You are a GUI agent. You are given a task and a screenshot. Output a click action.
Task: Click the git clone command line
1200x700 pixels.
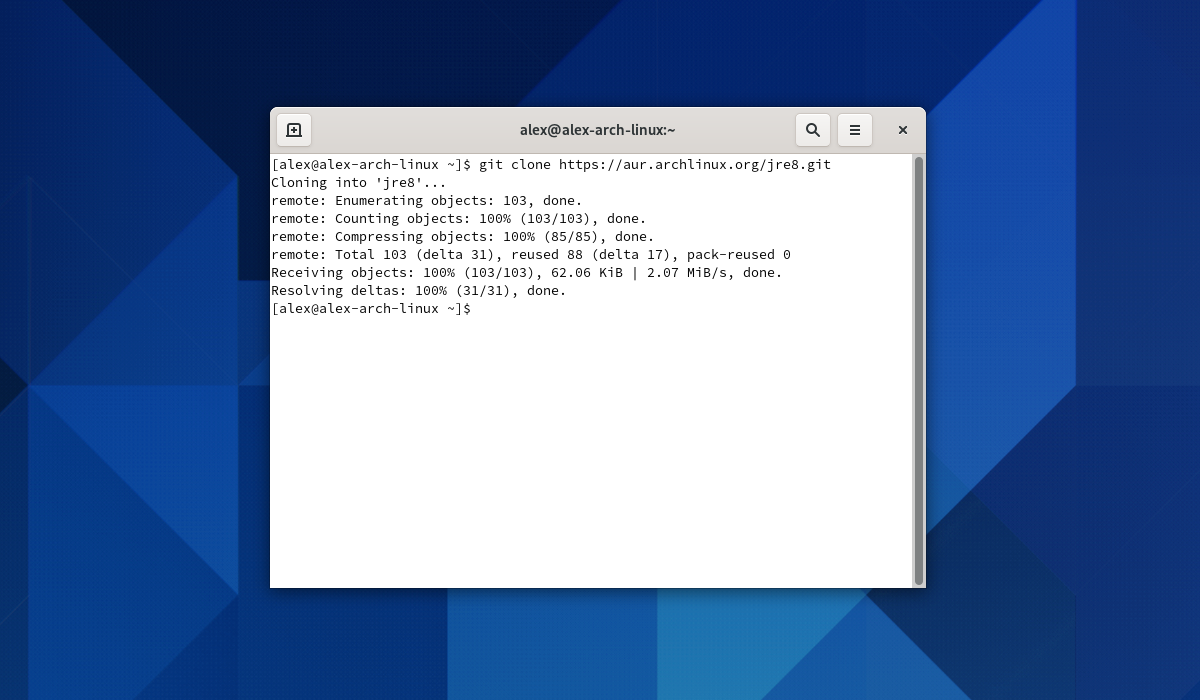coord(551,164)
